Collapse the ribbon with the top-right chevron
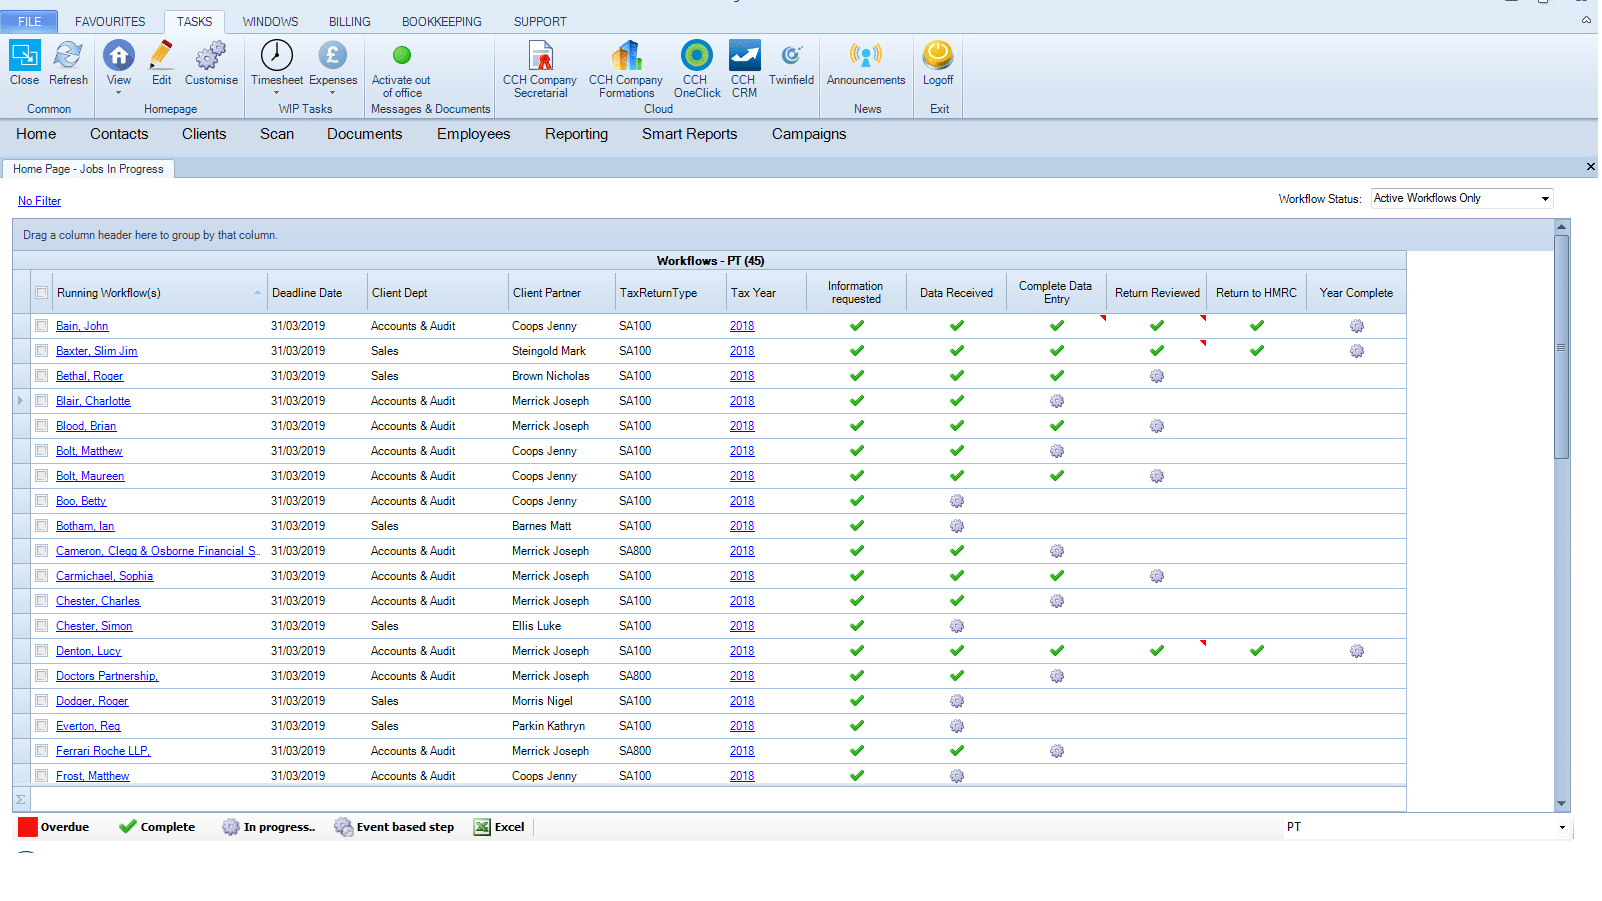Viewport: 1602px width, 901px height. [1586, 20]
